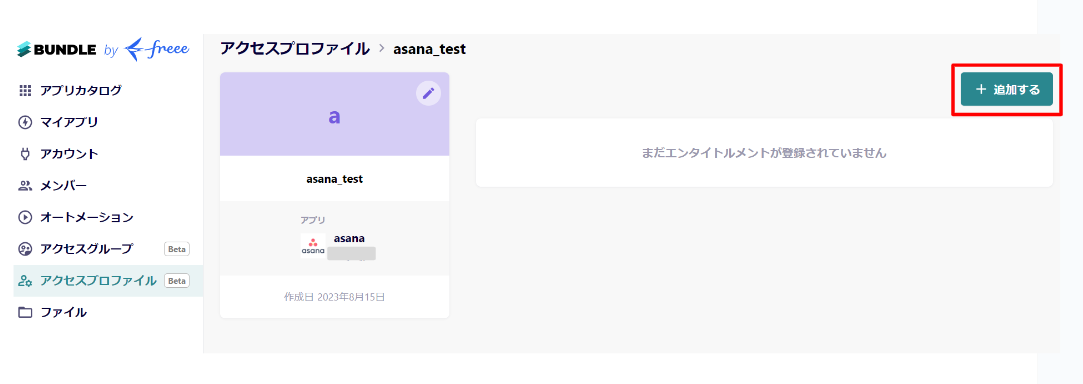Click the アカウント plug icon
Screen dimensions: 1083x384
coord(26,154)
